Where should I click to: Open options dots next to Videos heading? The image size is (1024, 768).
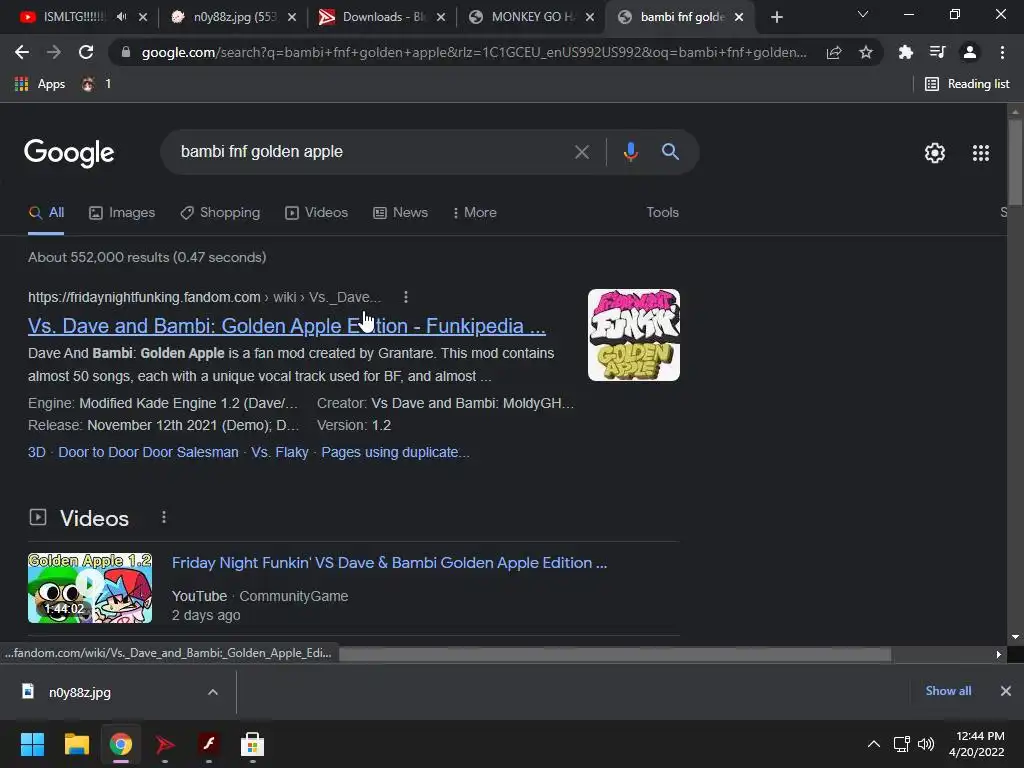pos(164,517)
